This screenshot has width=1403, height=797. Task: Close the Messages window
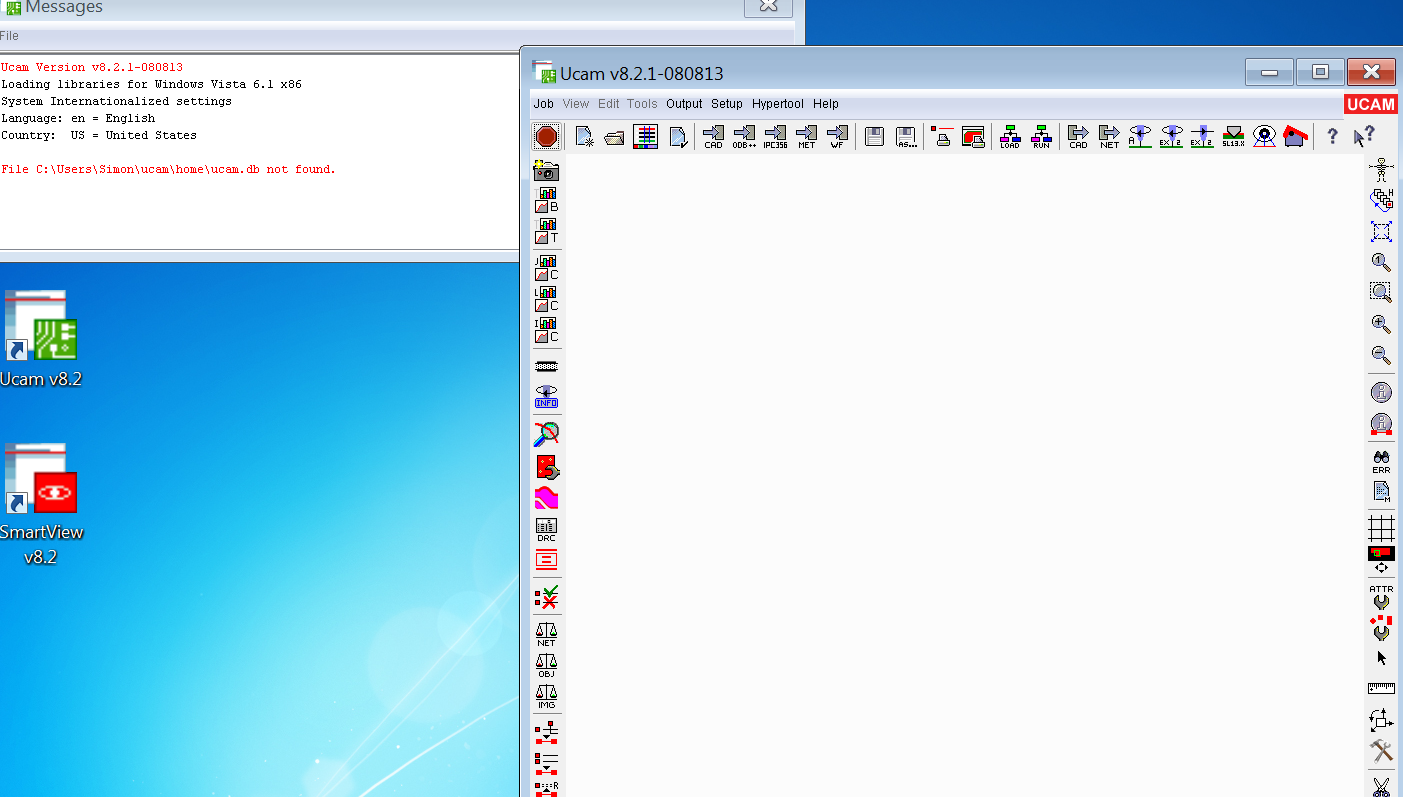tap(768, 6)
